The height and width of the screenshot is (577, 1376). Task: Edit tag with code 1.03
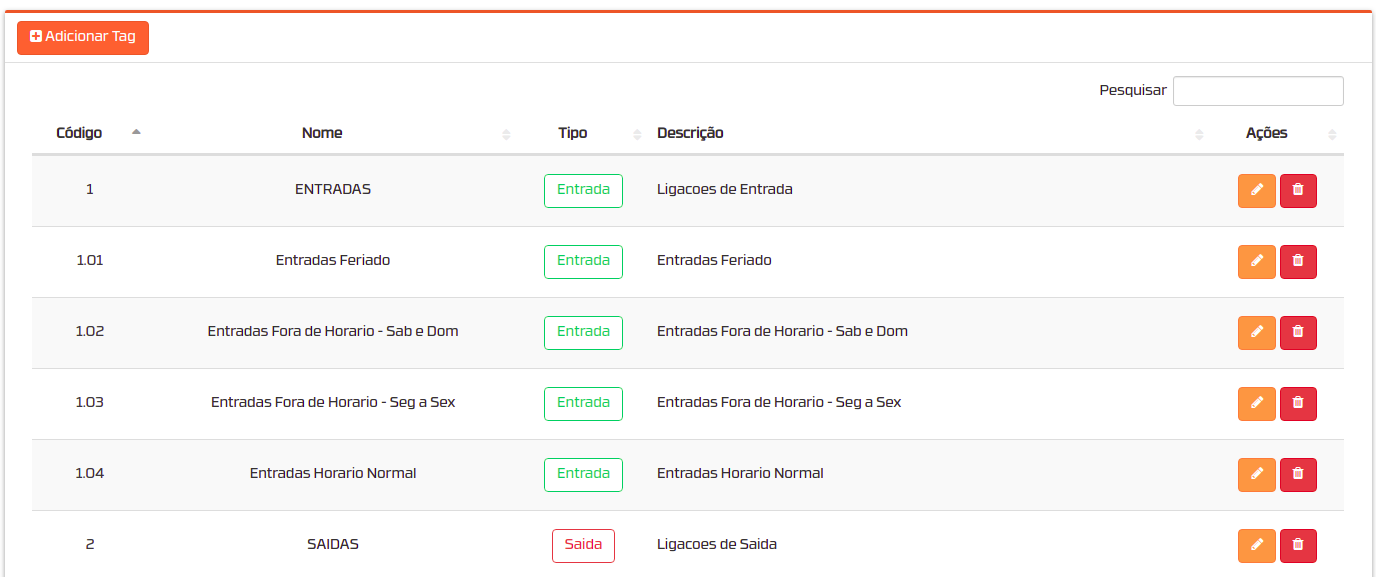[x=1256, y=404]
